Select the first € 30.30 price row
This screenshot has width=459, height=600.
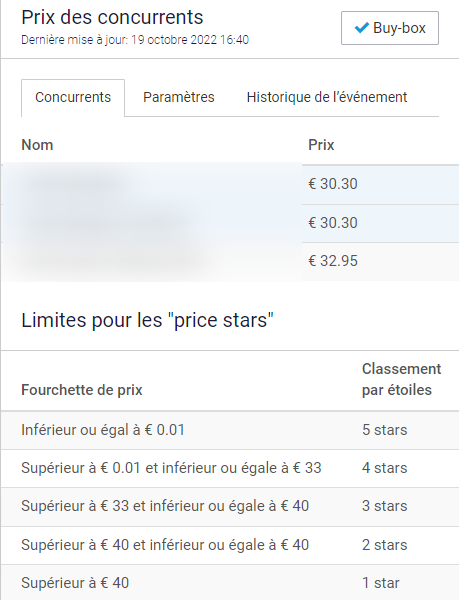pyautogui.click(x=230, y=184)
